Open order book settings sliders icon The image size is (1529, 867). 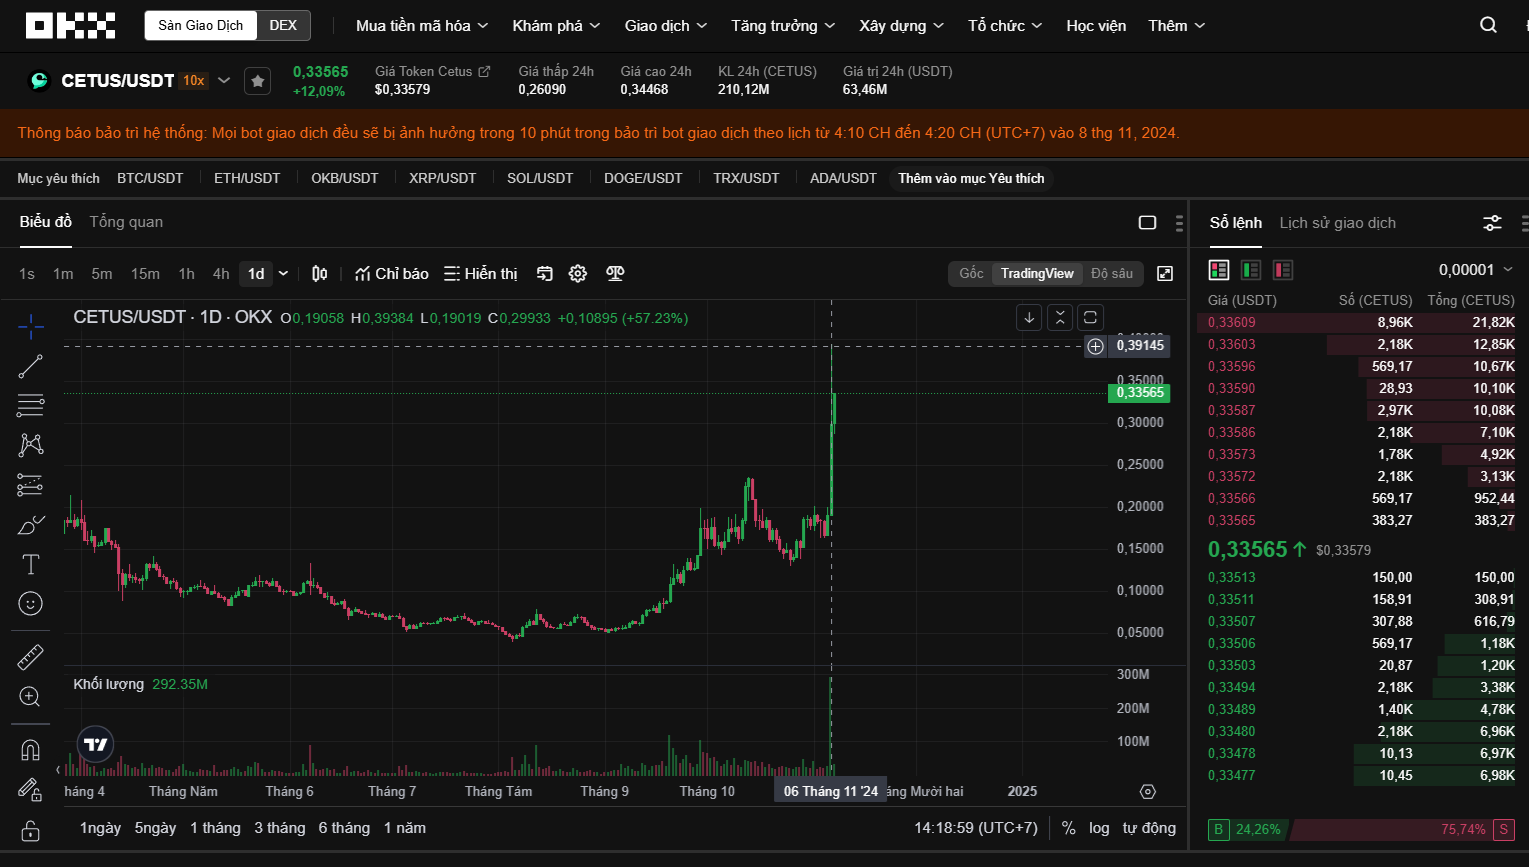tap(1492, 223)
